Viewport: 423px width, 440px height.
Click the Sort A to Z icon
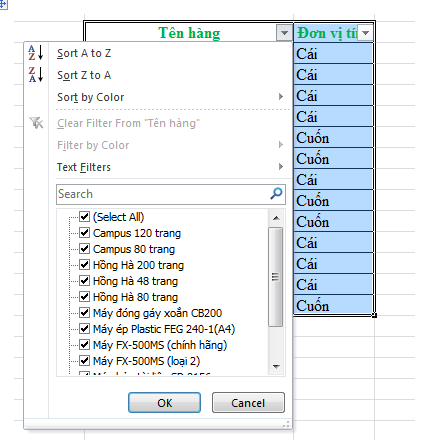[36, 53]
